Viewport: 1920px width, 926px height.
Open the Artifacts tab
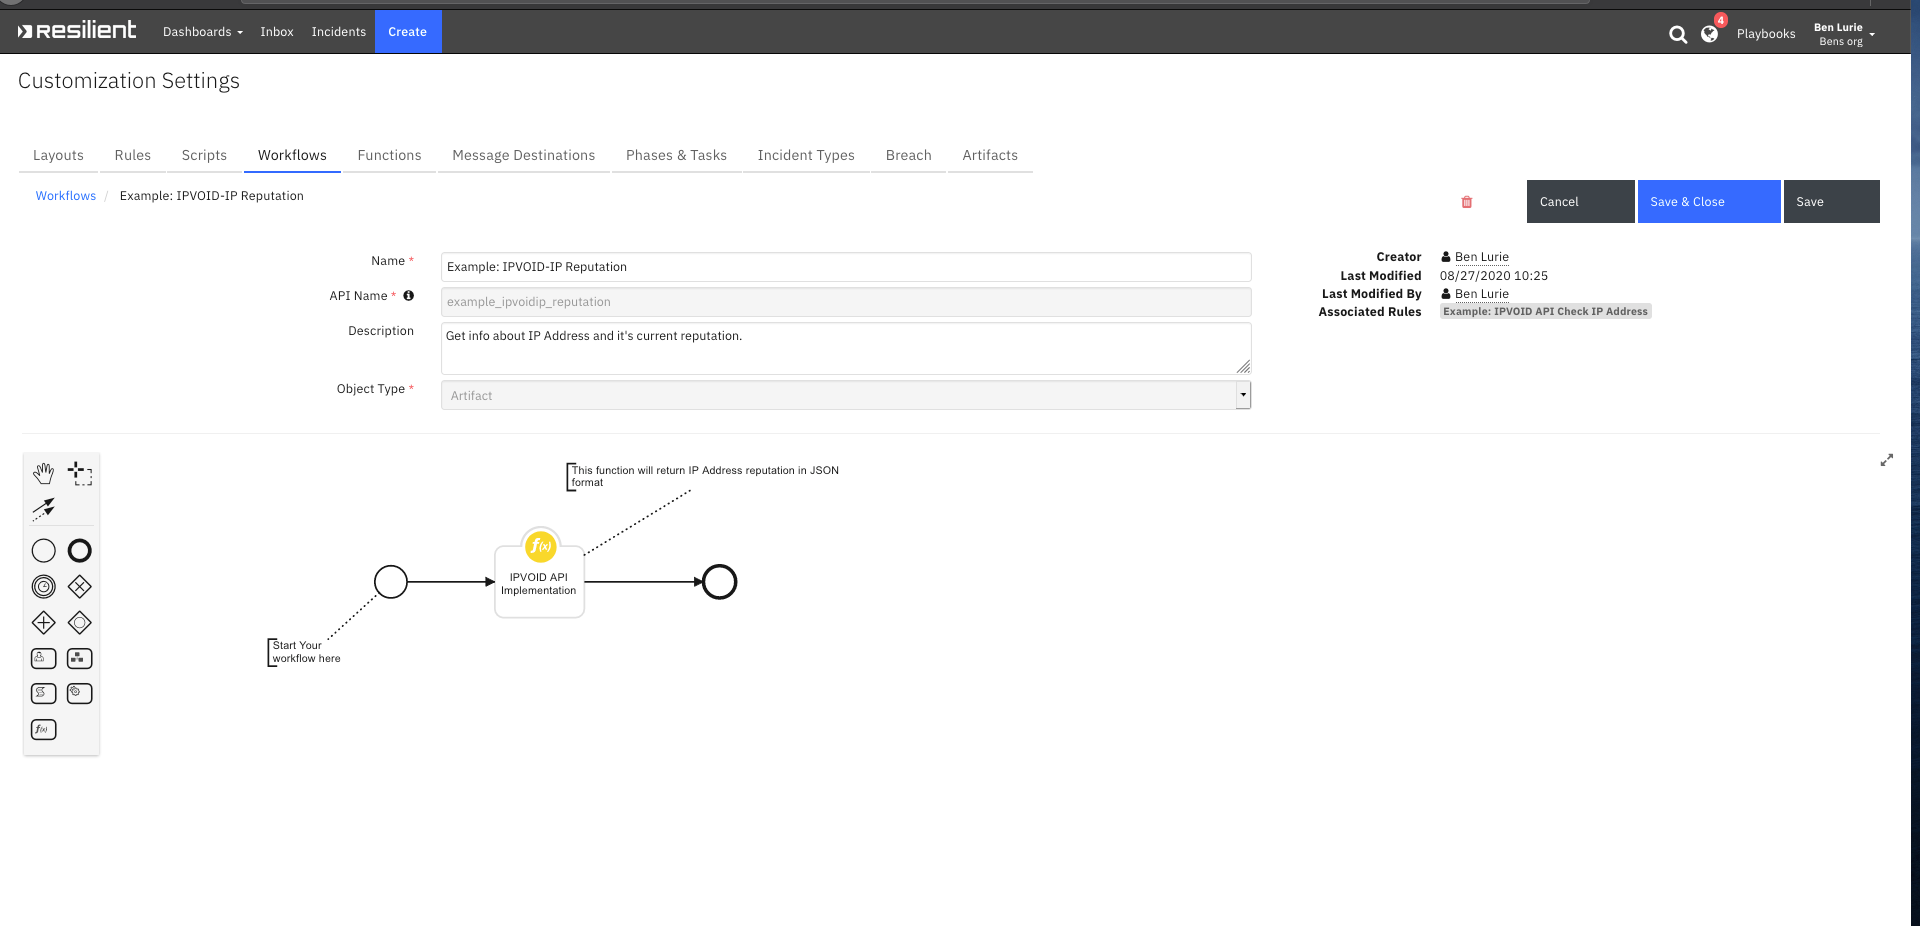[x=990, y=155]
